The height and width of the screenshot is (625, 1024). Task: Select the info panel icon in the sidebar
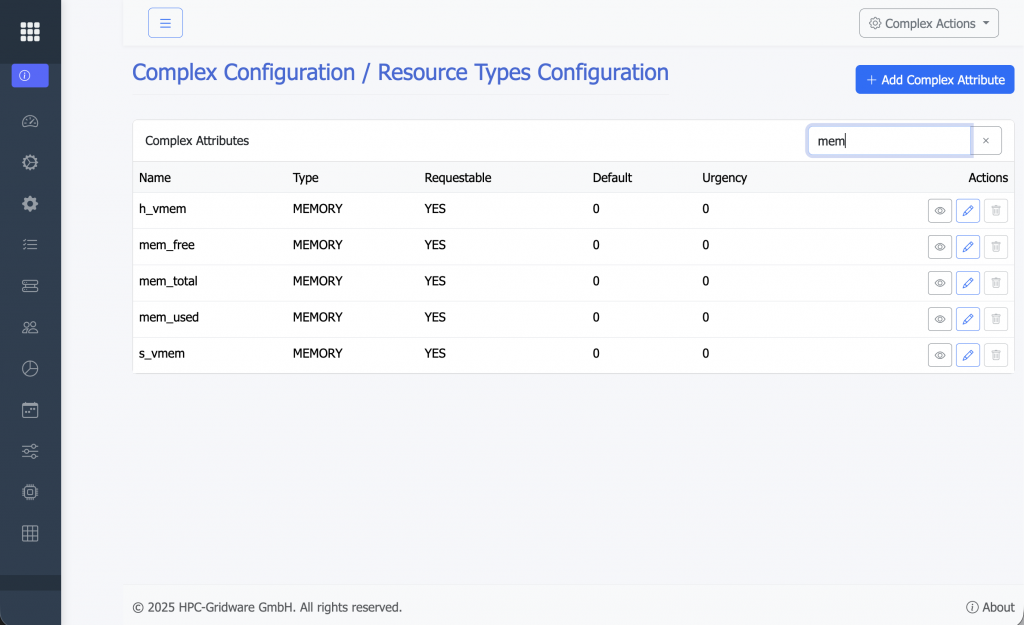(x=30, y=75)
